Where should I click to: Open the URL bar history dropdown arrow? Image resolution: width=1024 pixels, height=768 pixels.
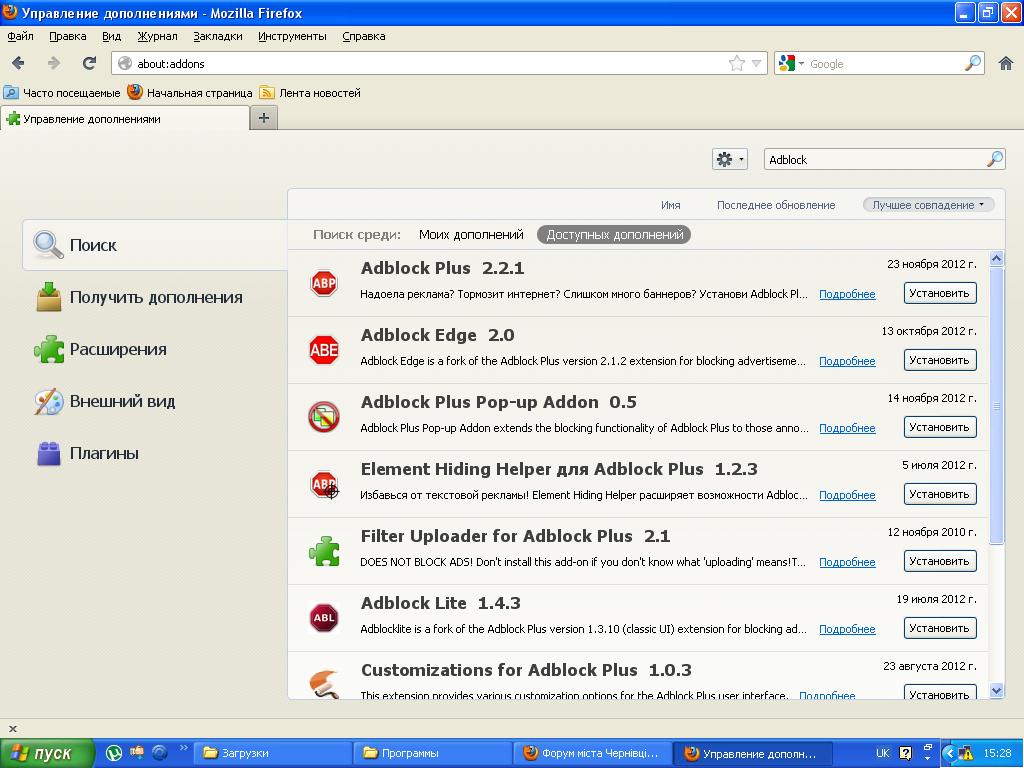757,63
